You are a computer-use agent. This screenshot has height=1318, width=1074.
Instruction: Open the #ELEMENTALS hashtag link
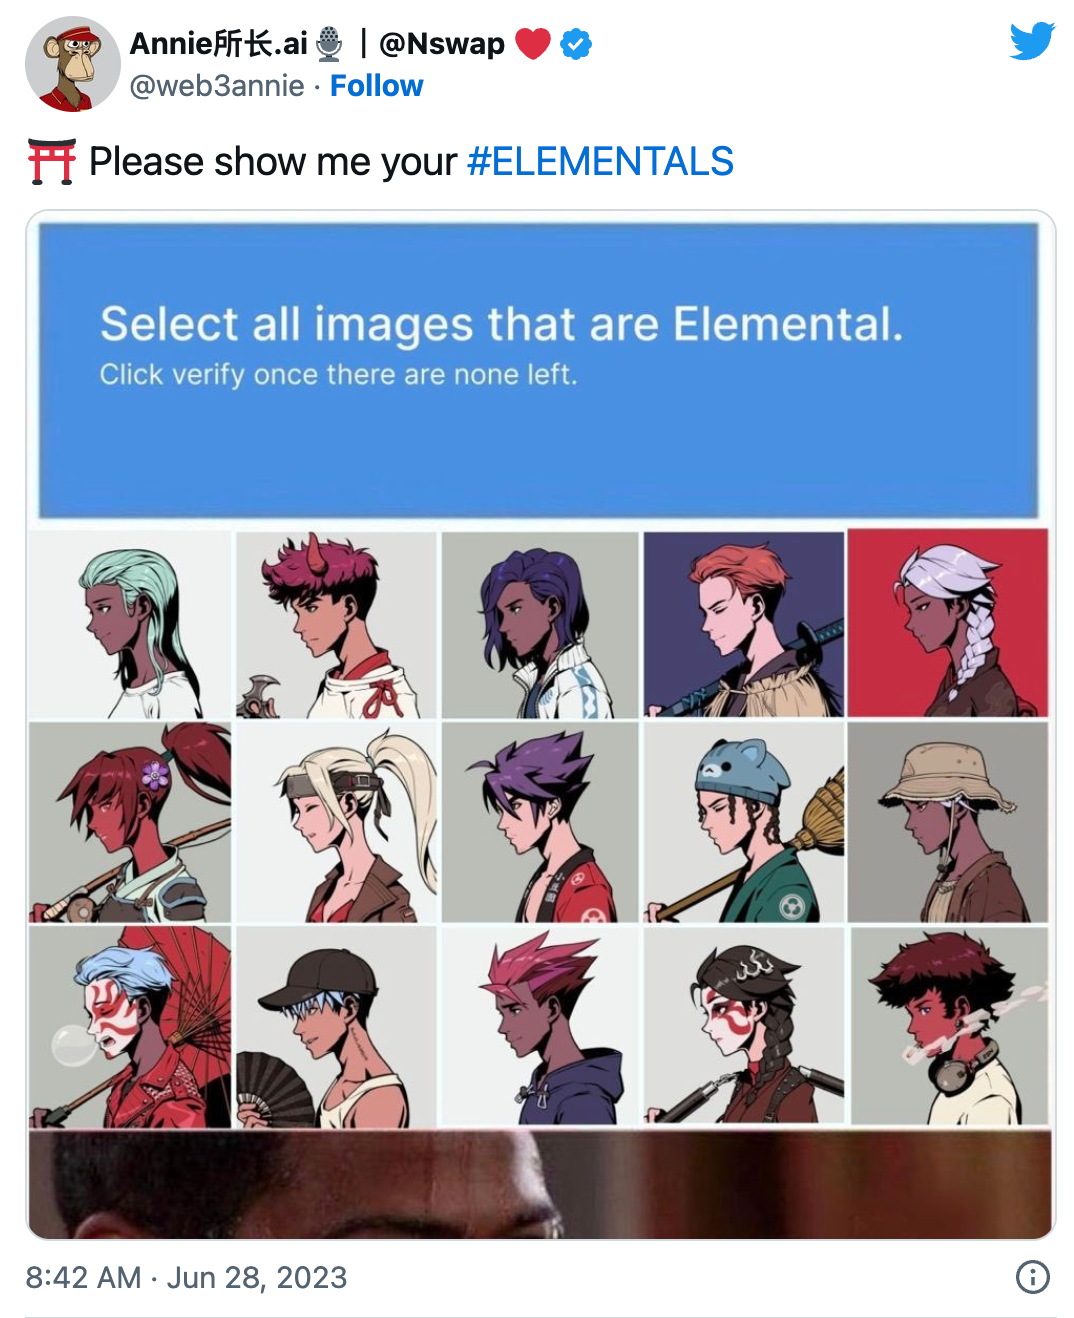[x=601, y=161]
